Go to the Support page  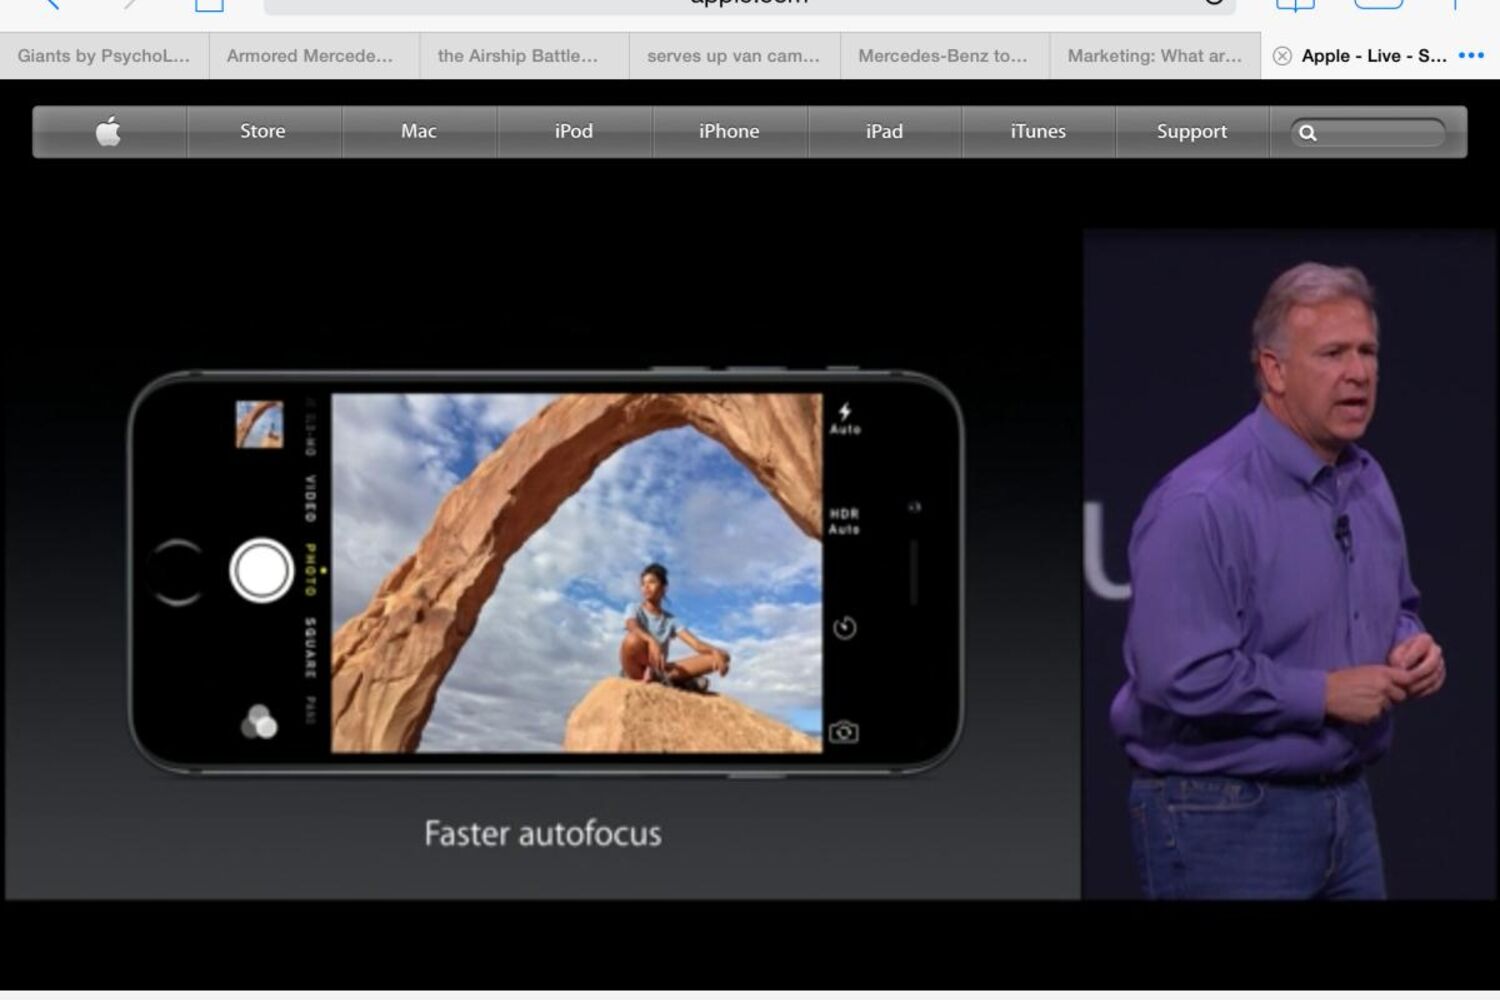coord(1192,131)
